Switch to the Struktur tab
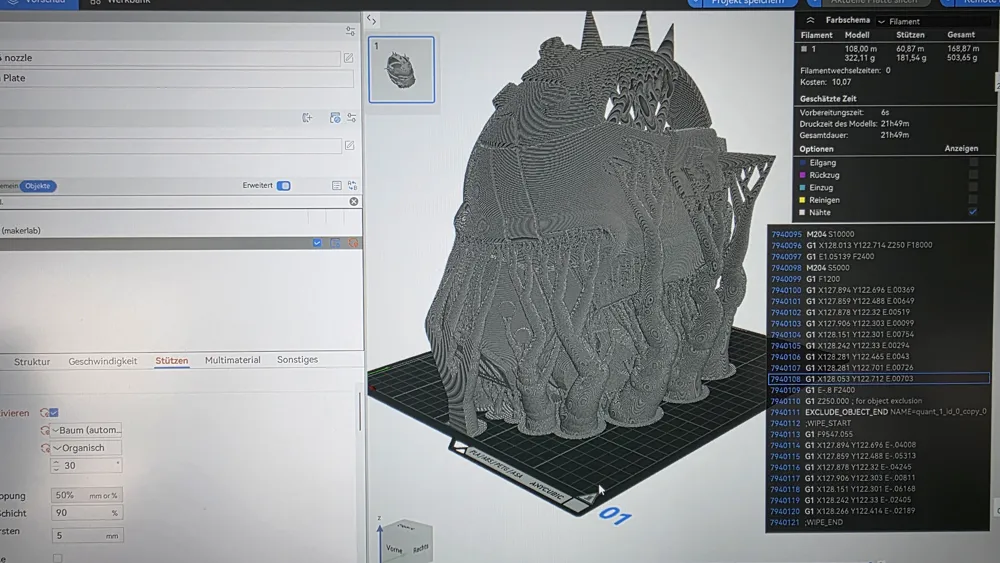The image size is (1000, 563). coord(32,362)
